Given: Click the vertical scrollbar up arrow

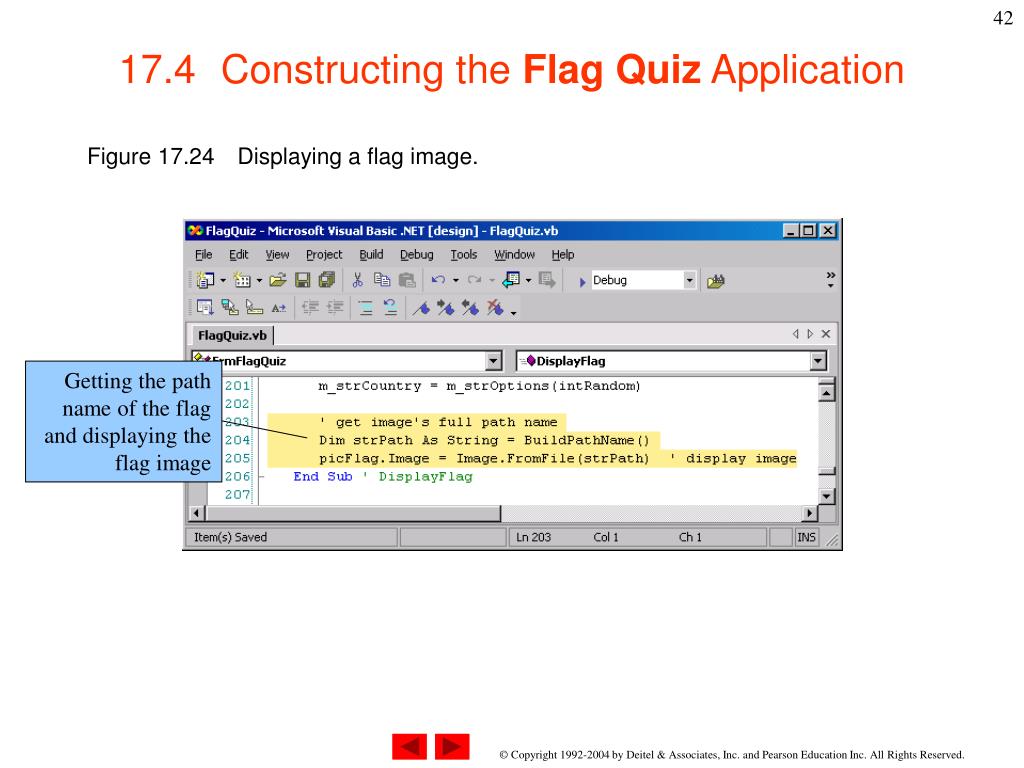Looking at the screenshot, I should tap(827, 393).
